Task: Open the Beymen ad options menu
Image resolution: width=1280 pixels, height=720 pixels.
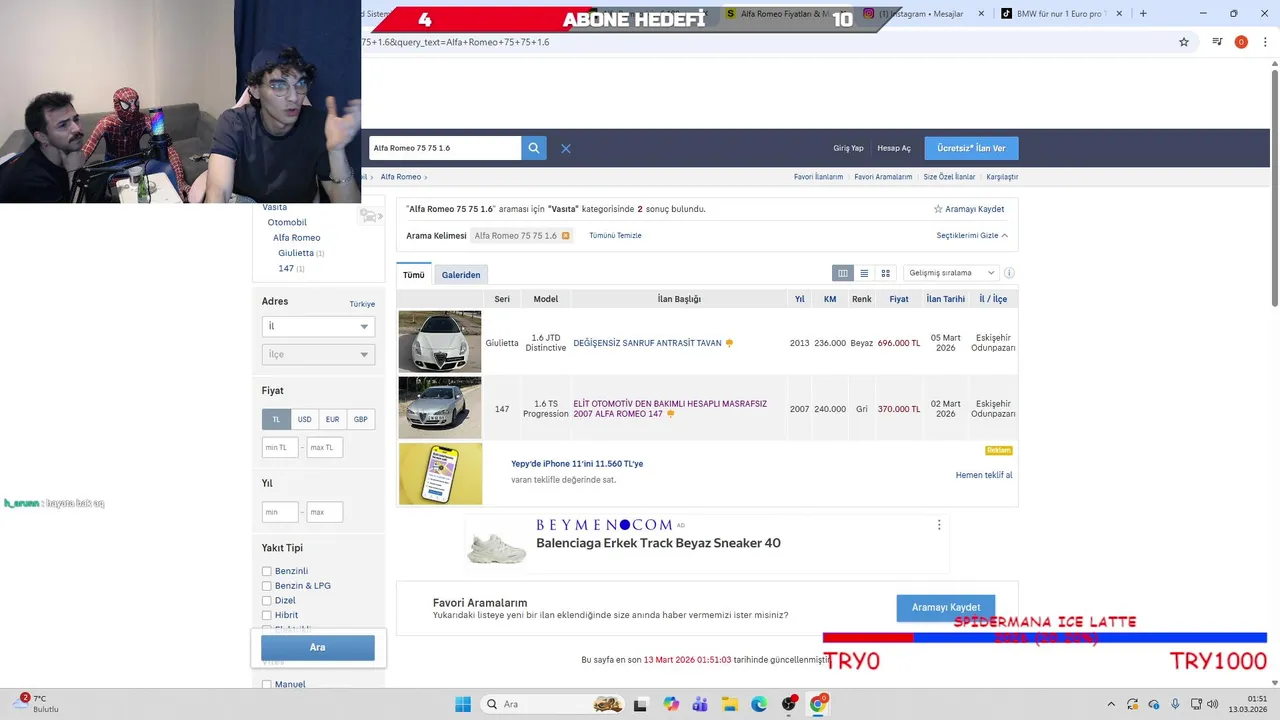Action: pos(938,525)
